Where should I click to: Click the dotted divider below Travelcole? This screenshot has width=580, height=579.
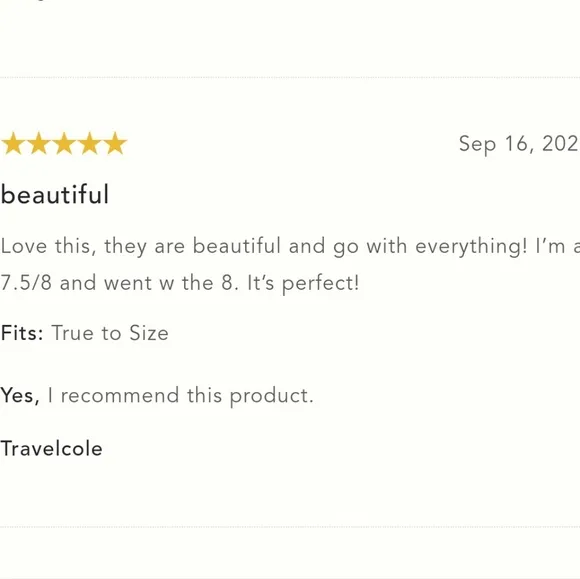(290, 526)
